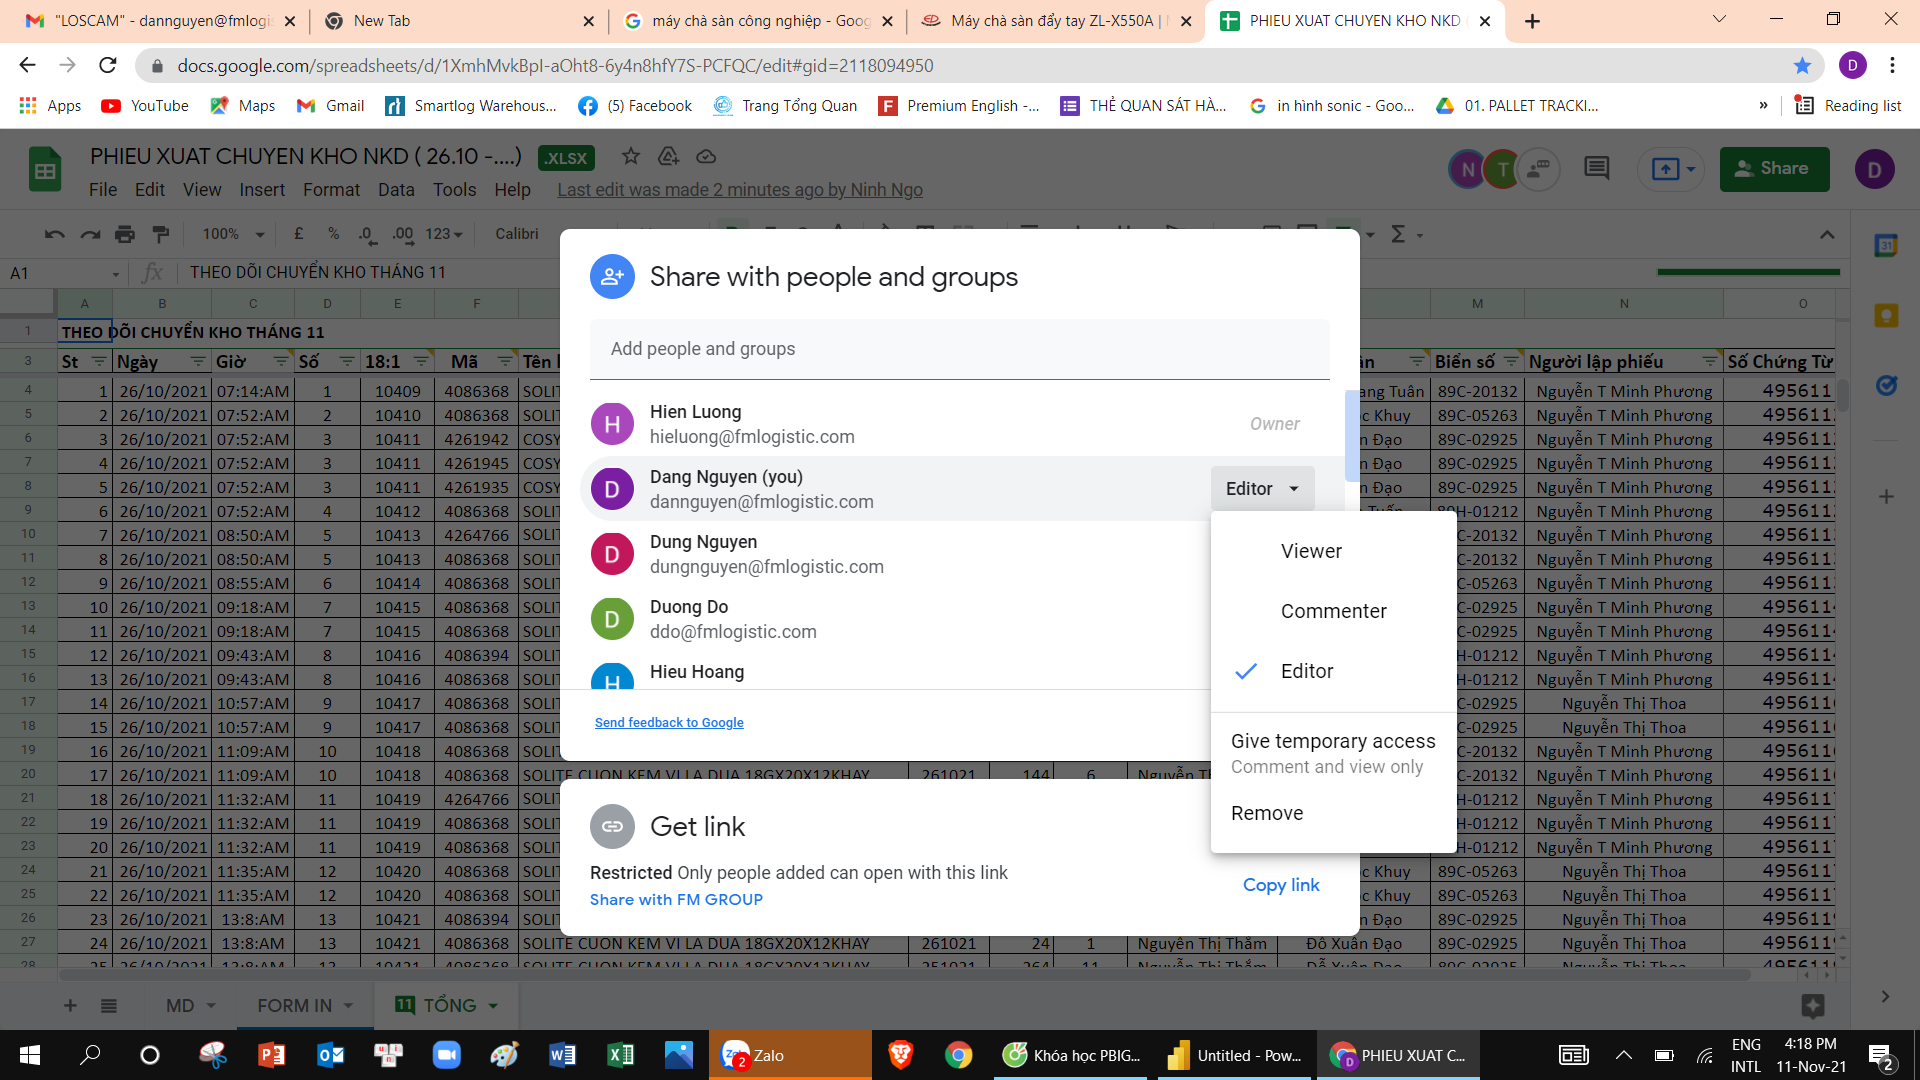Screen dimensions: 1920x1080
Task: Open the Edit menu
Action: (x=150, y=190)
